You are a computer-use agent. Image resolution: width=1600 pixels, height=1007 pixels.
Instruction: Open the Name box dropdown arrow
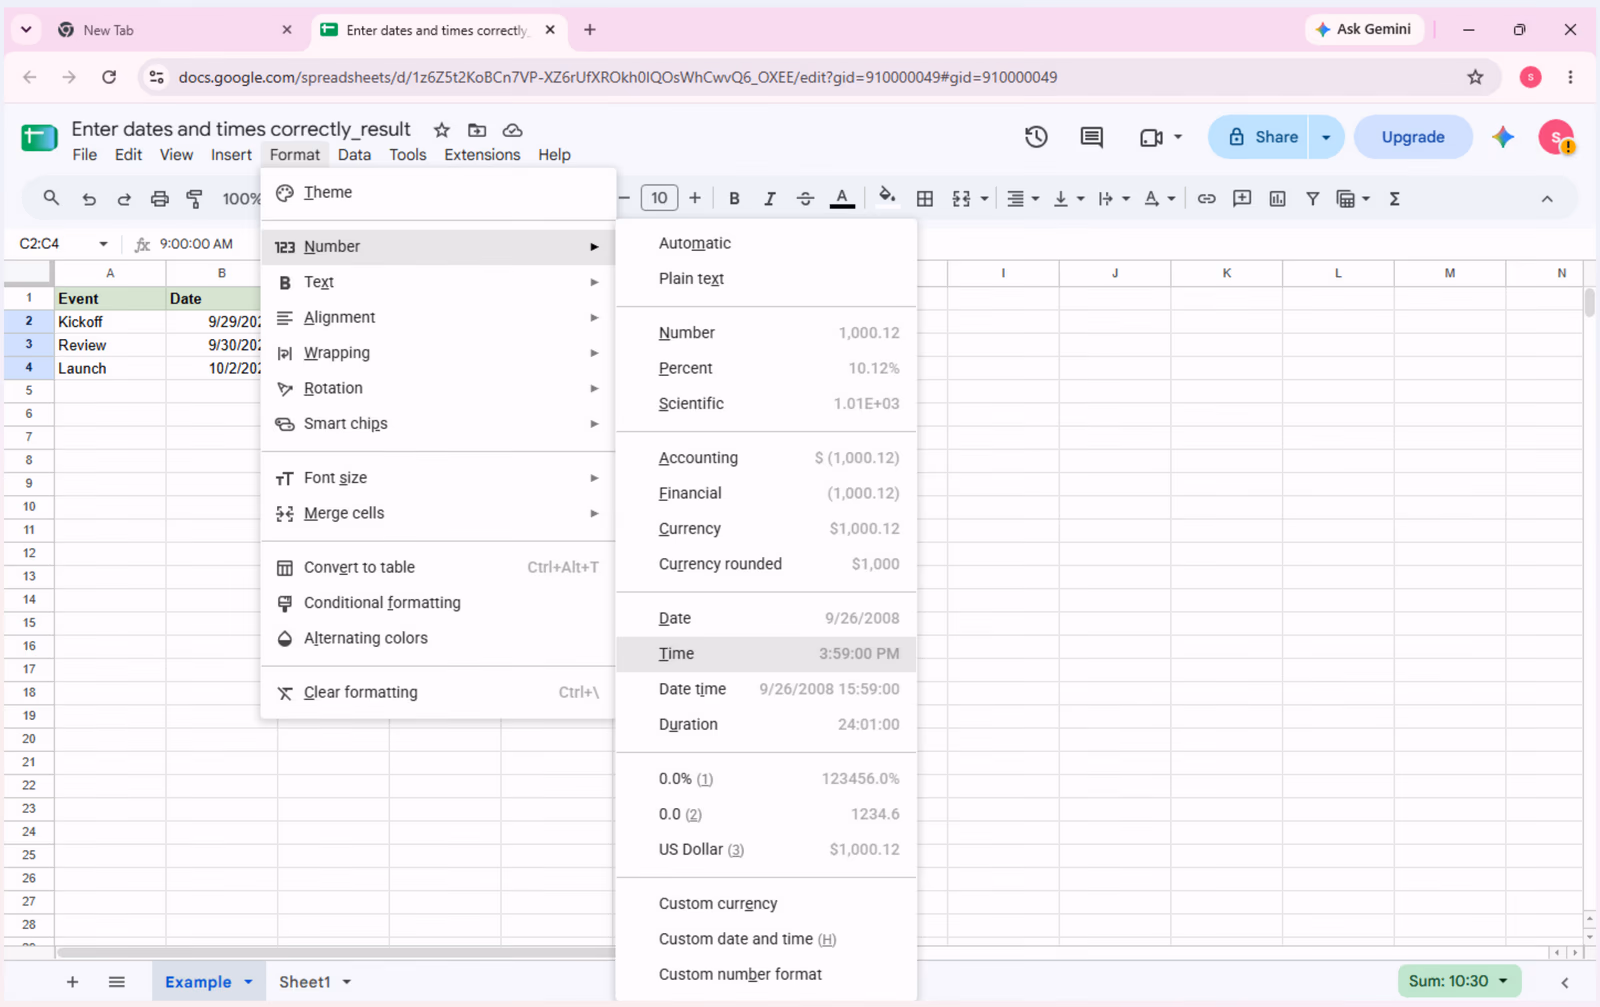[x=103, y=244]
